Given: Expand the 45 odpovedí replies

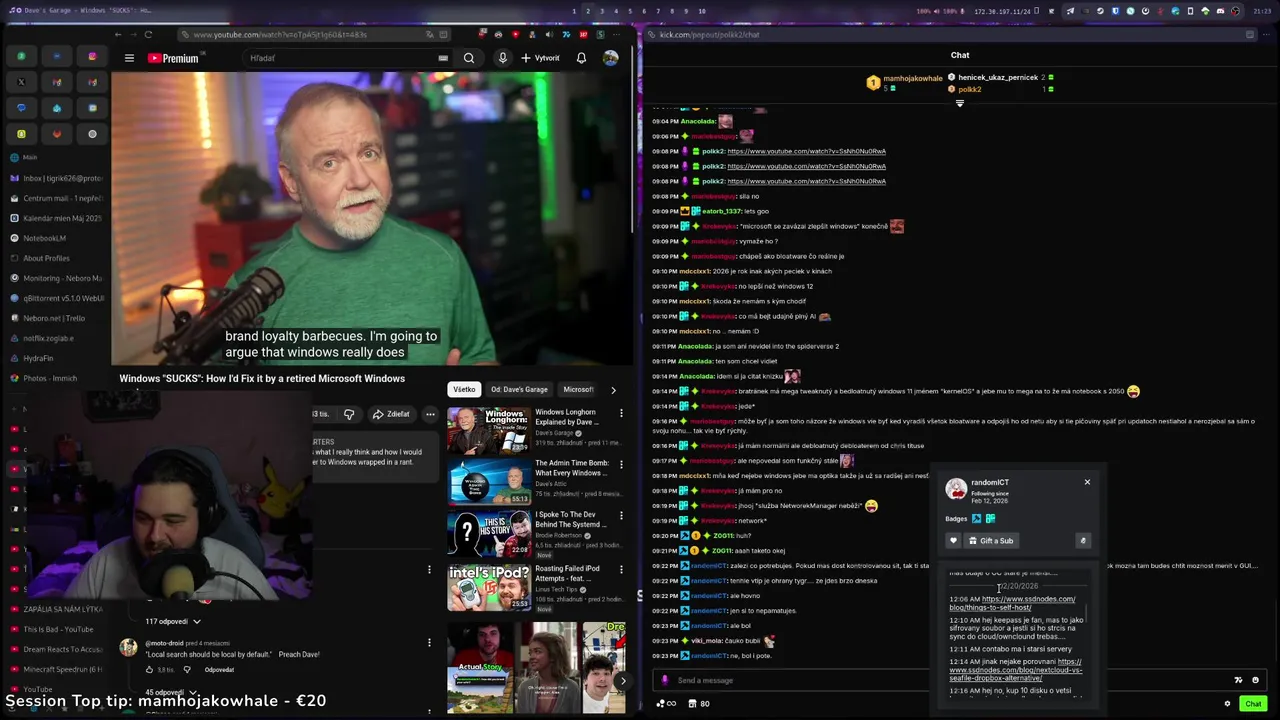Looking at the screenshot, I should point(172,692).
